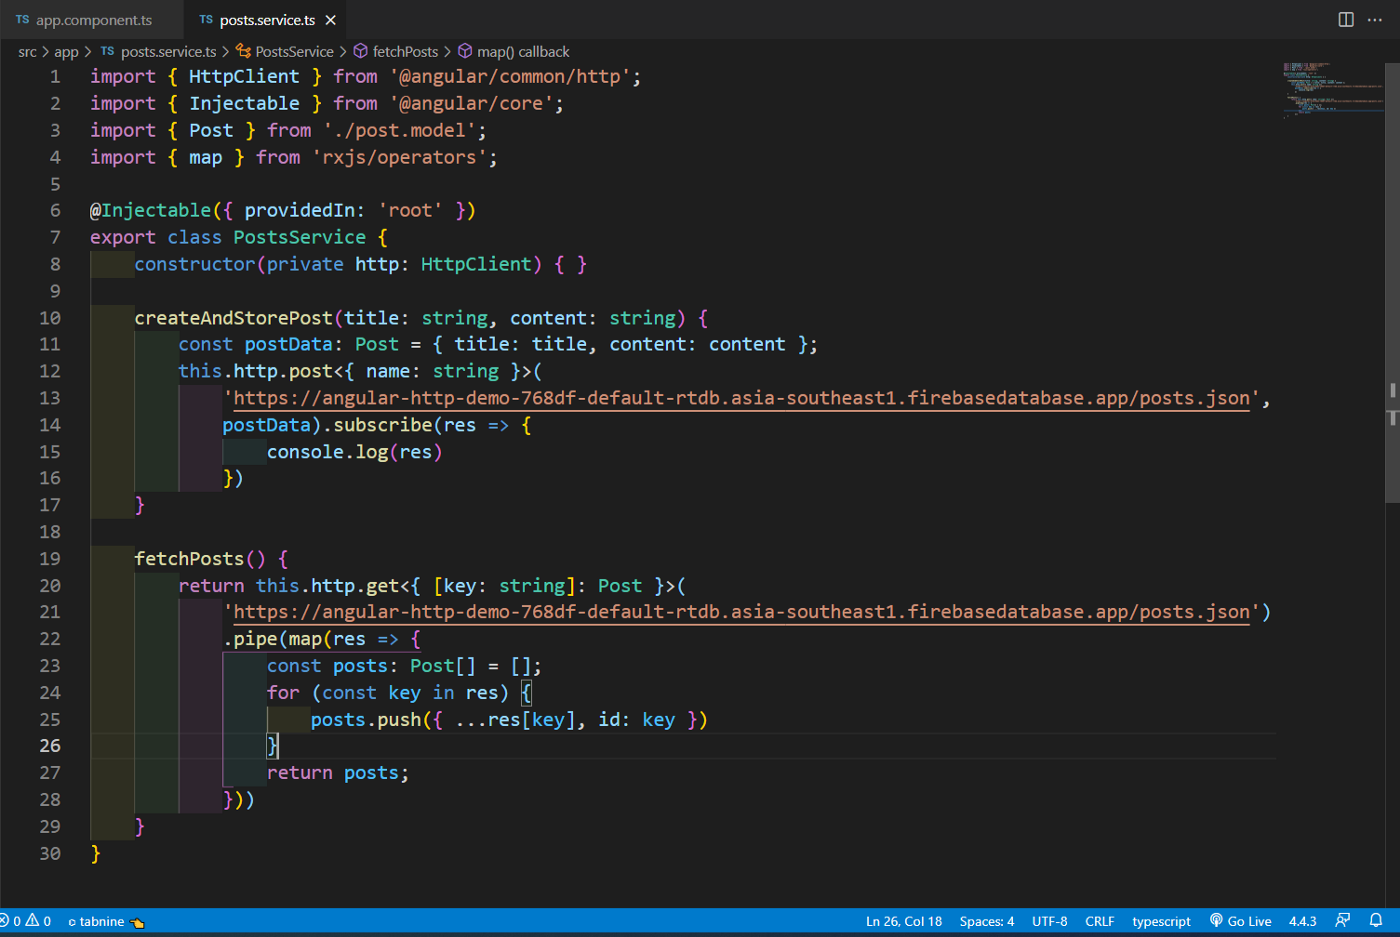This screenshot has width=1400, height=937.
Task: Open the posts.service.ts breadcrumb file picker
Action: pyautogui.click(x=158, y=52)
